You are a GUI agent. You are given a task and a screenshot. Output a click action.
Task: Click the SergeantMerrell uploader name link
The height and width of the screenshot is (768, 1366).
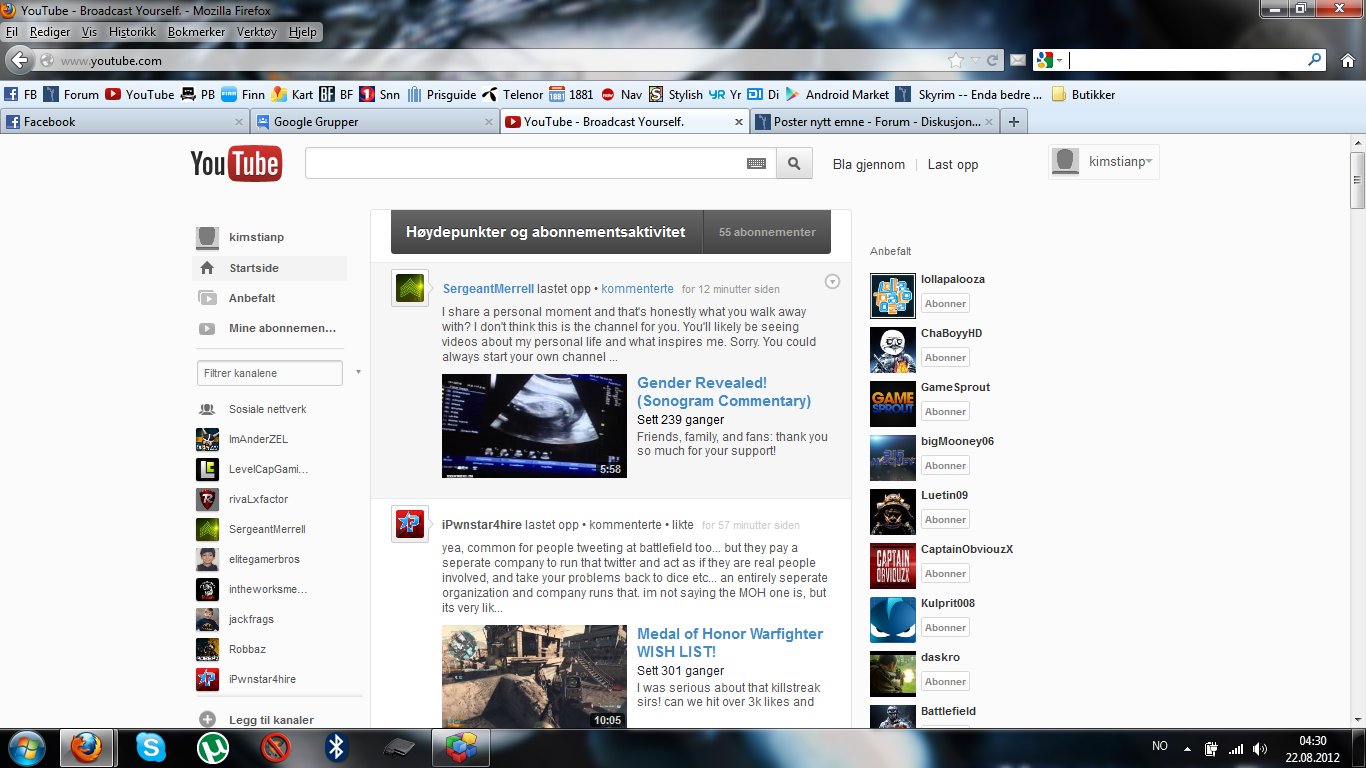point(488,289)
